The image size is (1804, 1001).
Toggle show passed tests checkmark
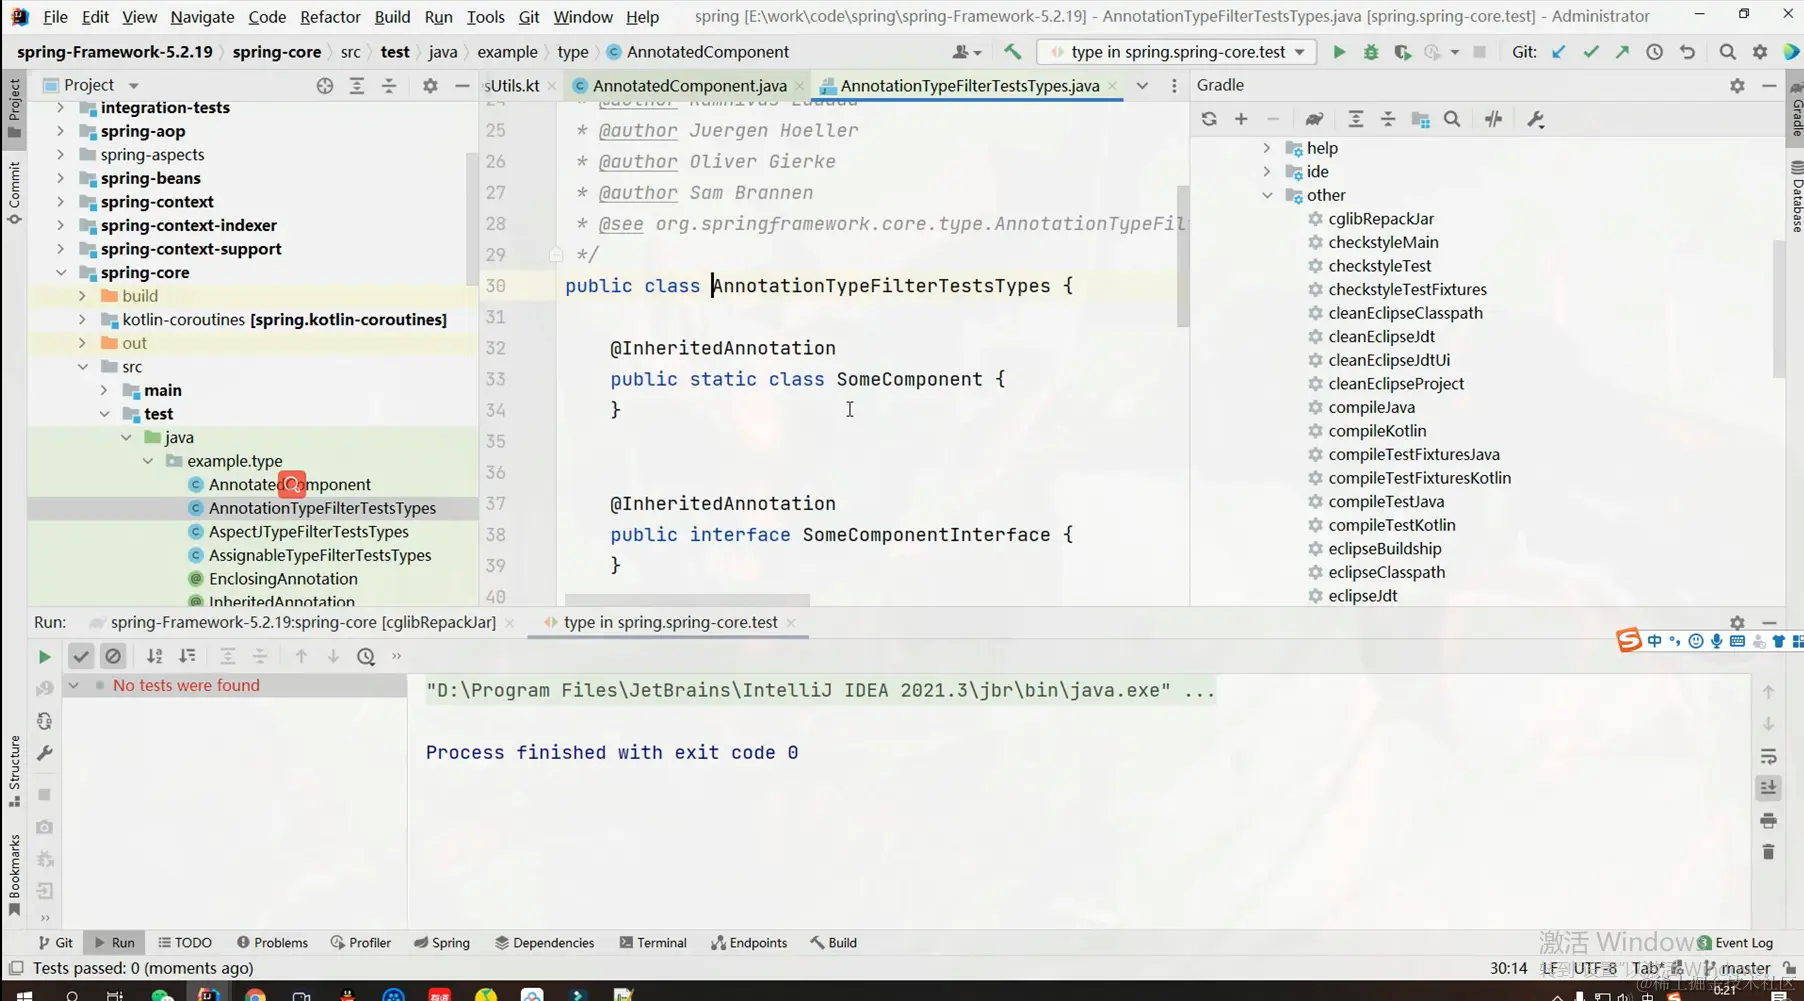click(81, 657)
